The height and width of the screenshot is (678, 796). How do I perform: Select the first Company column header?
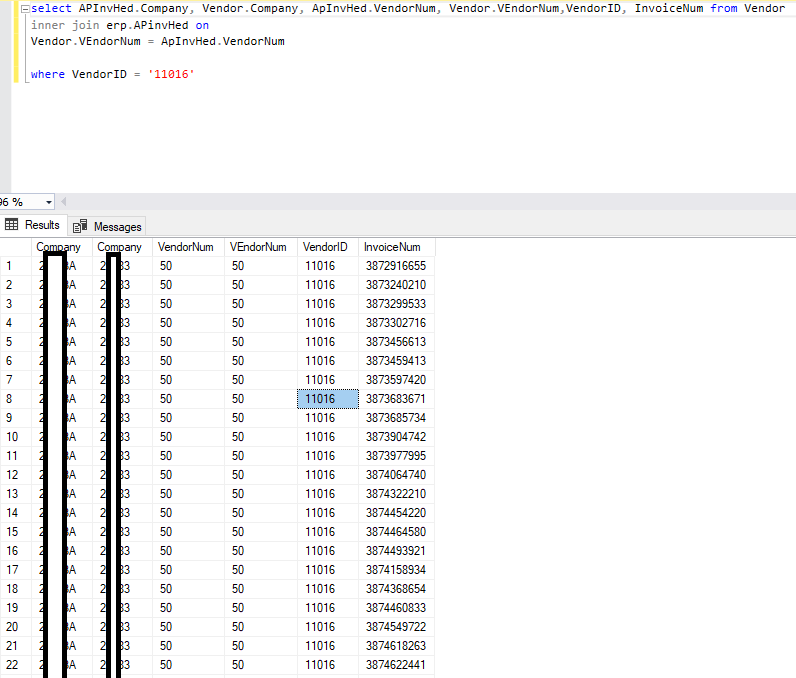pyautogui.click(x=58, y=247)
